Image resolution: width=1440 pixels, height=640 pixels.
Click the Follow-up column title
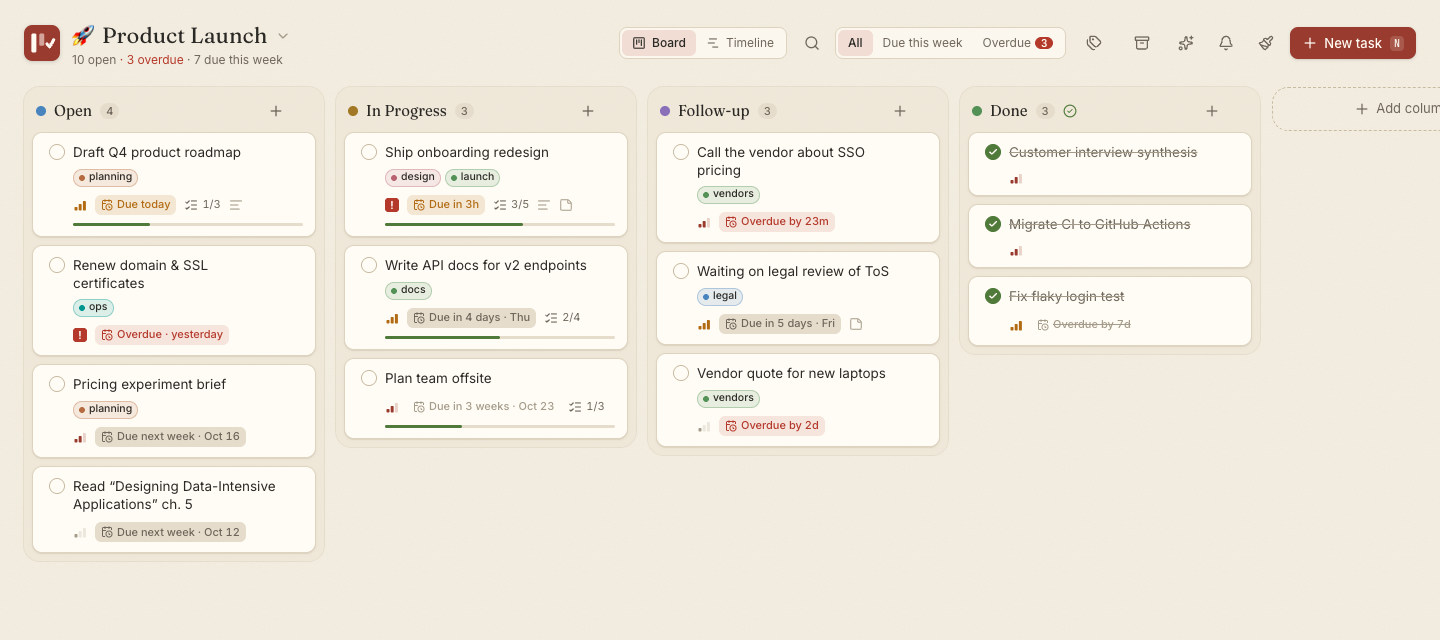tap(713, 111)
